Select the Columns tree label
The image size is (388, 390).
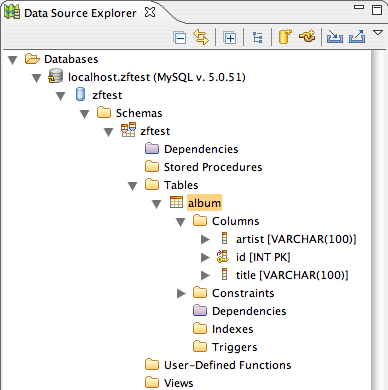coord(235,221)
